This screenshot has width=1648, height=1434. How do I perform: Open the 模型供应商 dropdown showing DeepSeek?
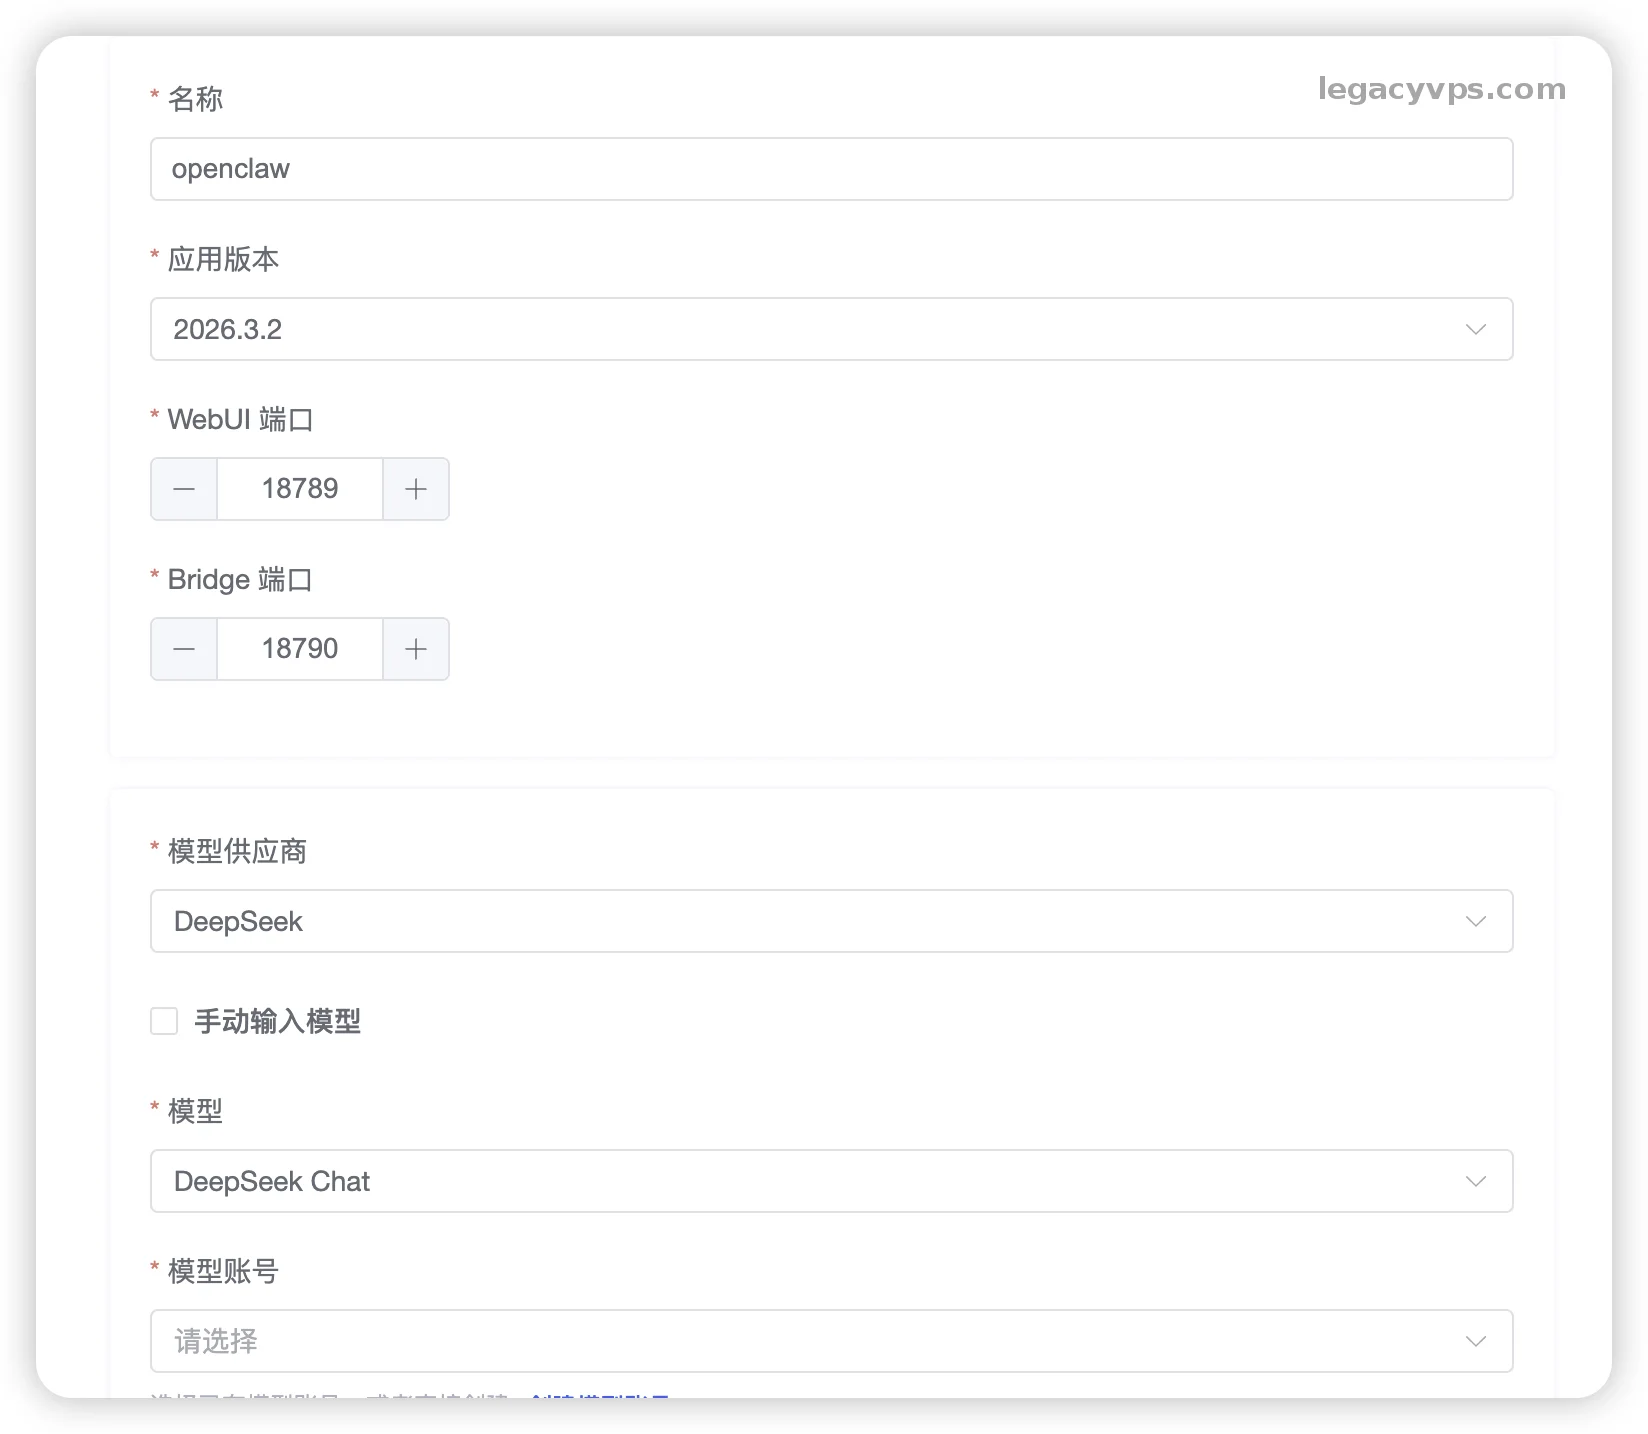(x=800, y=921)
